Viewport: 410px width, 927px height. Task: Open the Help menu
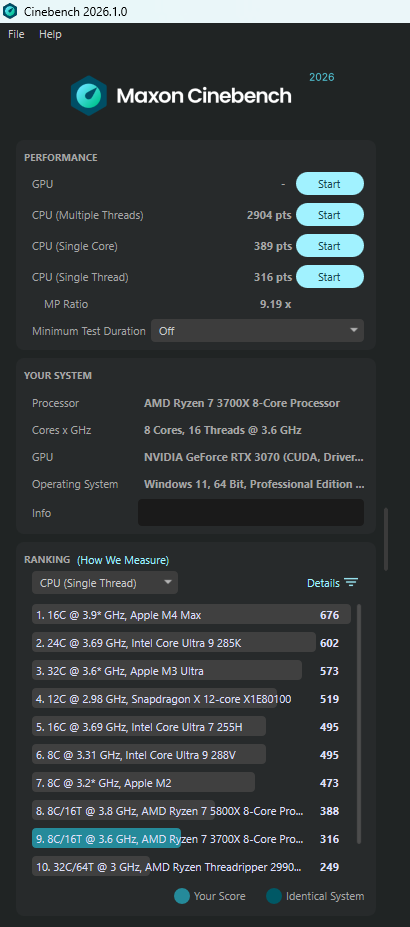pos(50,34)
